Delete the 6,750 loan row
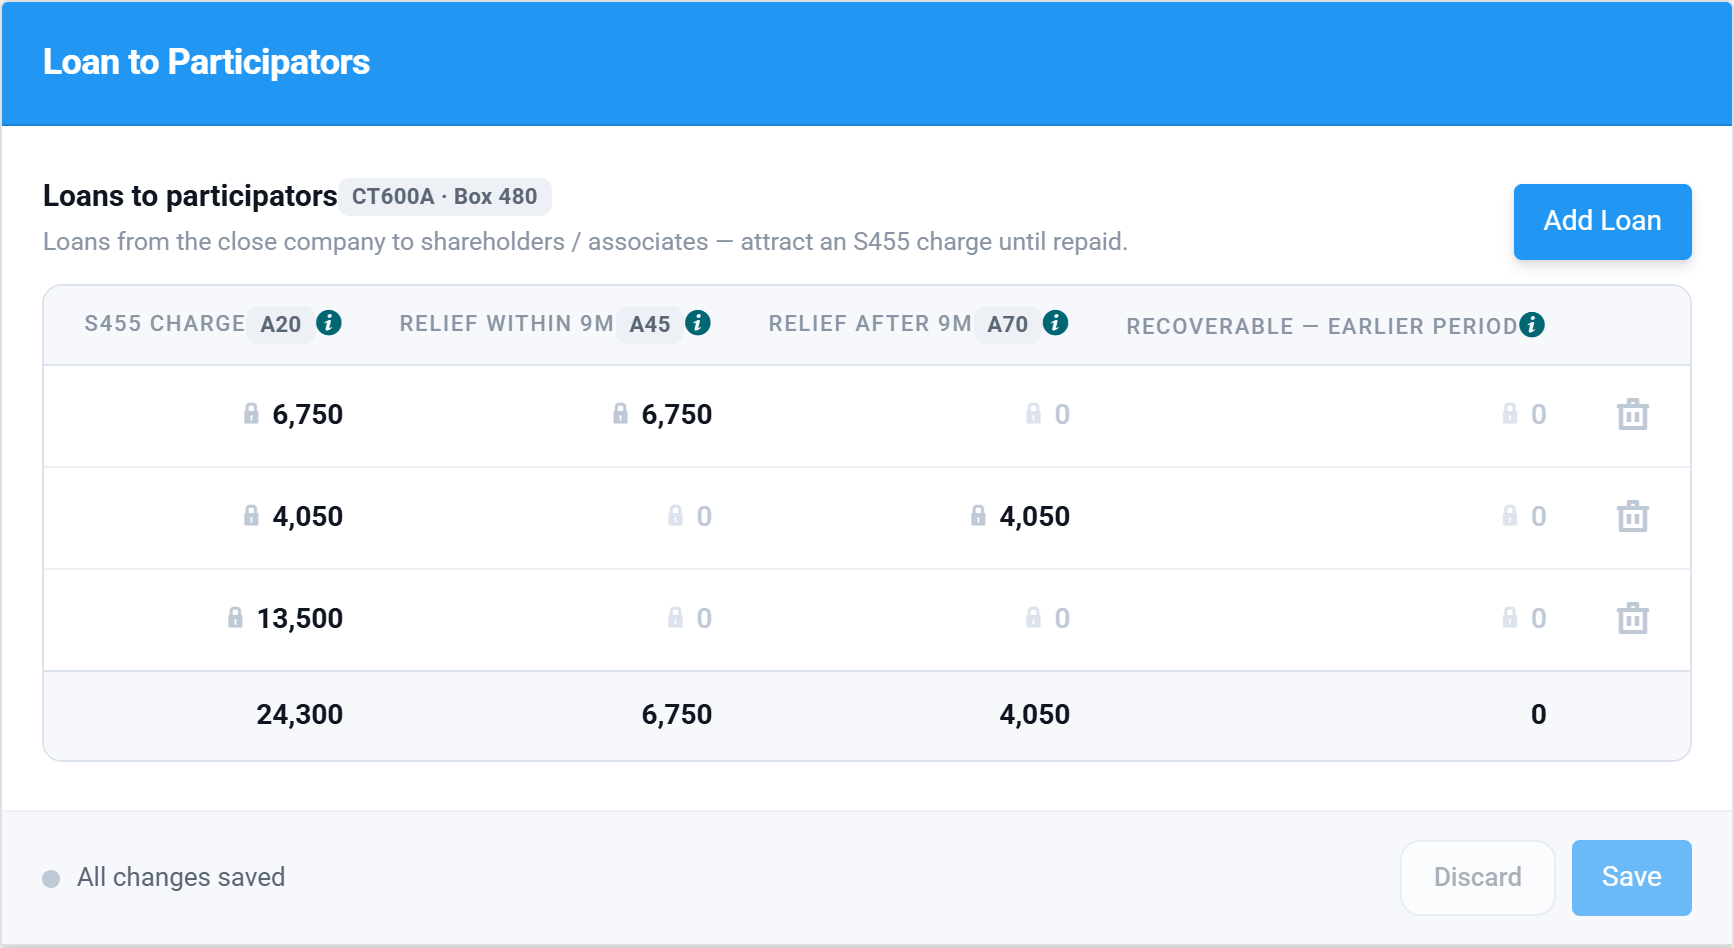This screenshot has width=1734, height=948. tap(1633, 414)
